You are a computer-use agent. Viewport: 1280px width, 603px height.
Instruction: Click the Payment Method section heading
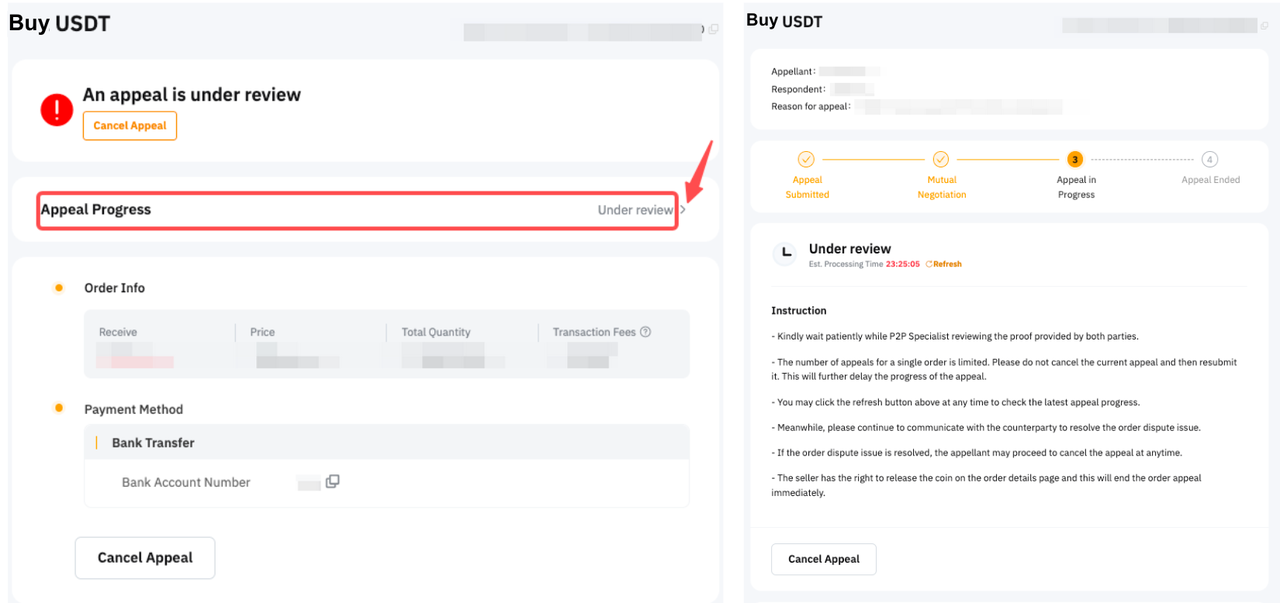click(x=133, y=409)
